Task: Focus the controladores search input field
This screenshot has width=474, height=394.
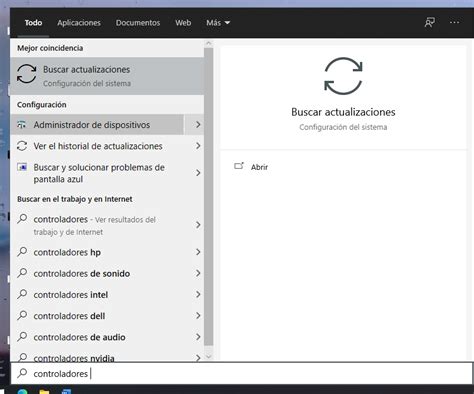Action: click(x=241, y=373)
